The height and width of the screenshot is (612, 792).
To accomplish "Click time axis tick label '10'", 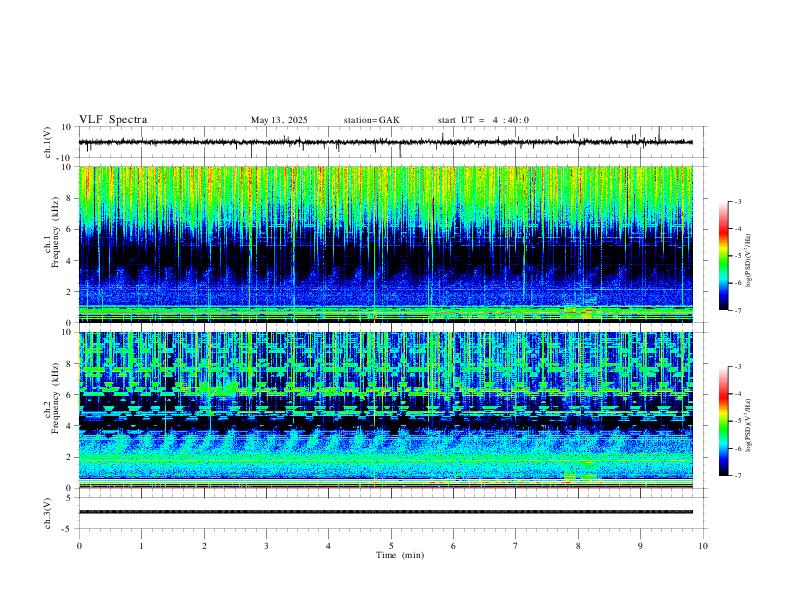I will tap(703, 546).
